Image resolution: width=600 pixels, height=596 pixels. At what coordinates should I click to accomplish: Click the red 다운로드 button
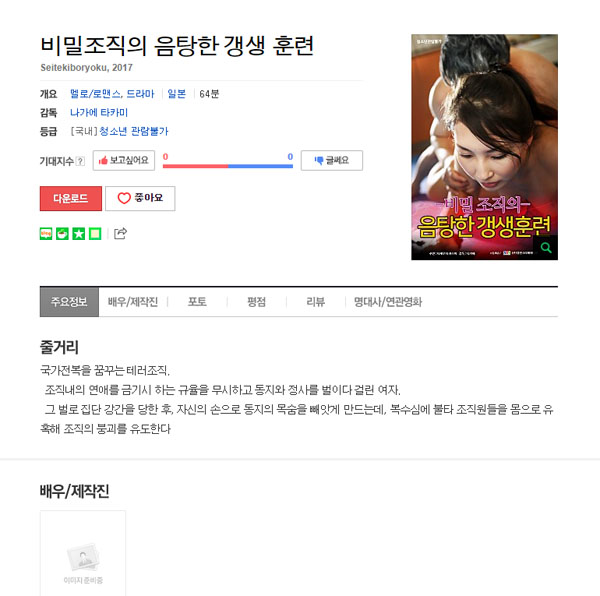coord(71,198)
